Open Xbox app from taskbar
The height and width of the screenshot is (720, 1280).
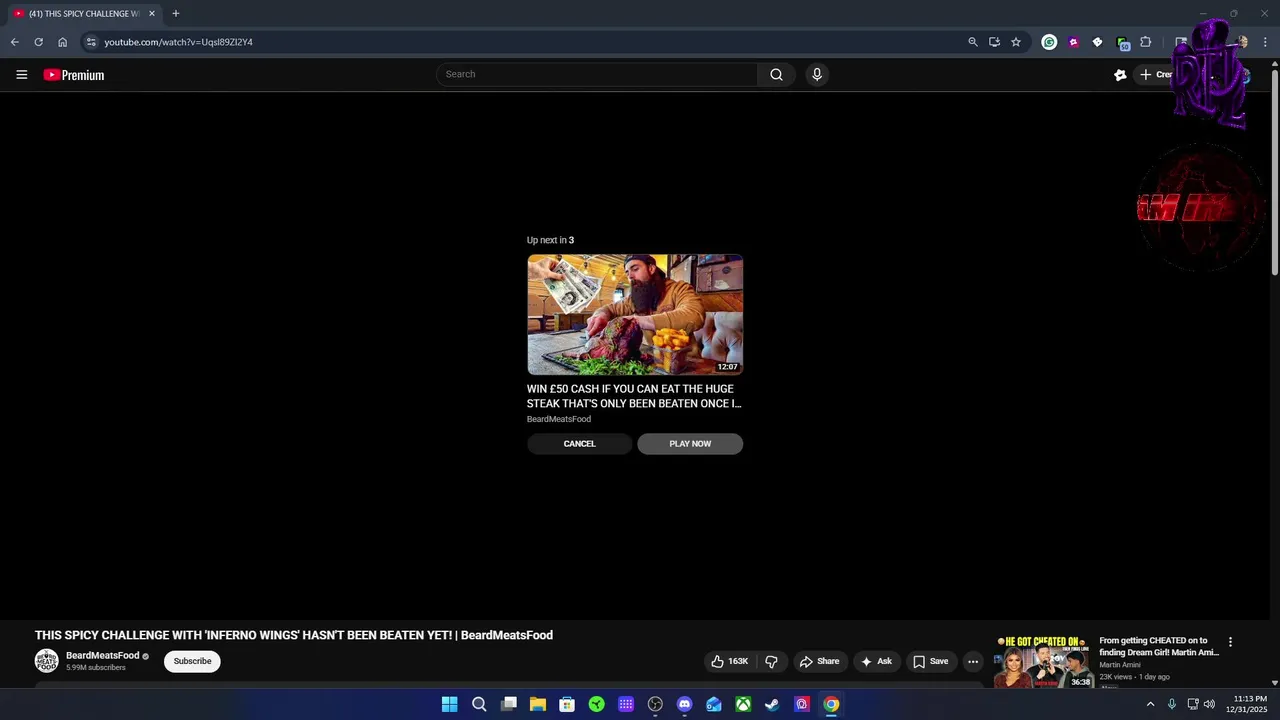tap(743, 704)
